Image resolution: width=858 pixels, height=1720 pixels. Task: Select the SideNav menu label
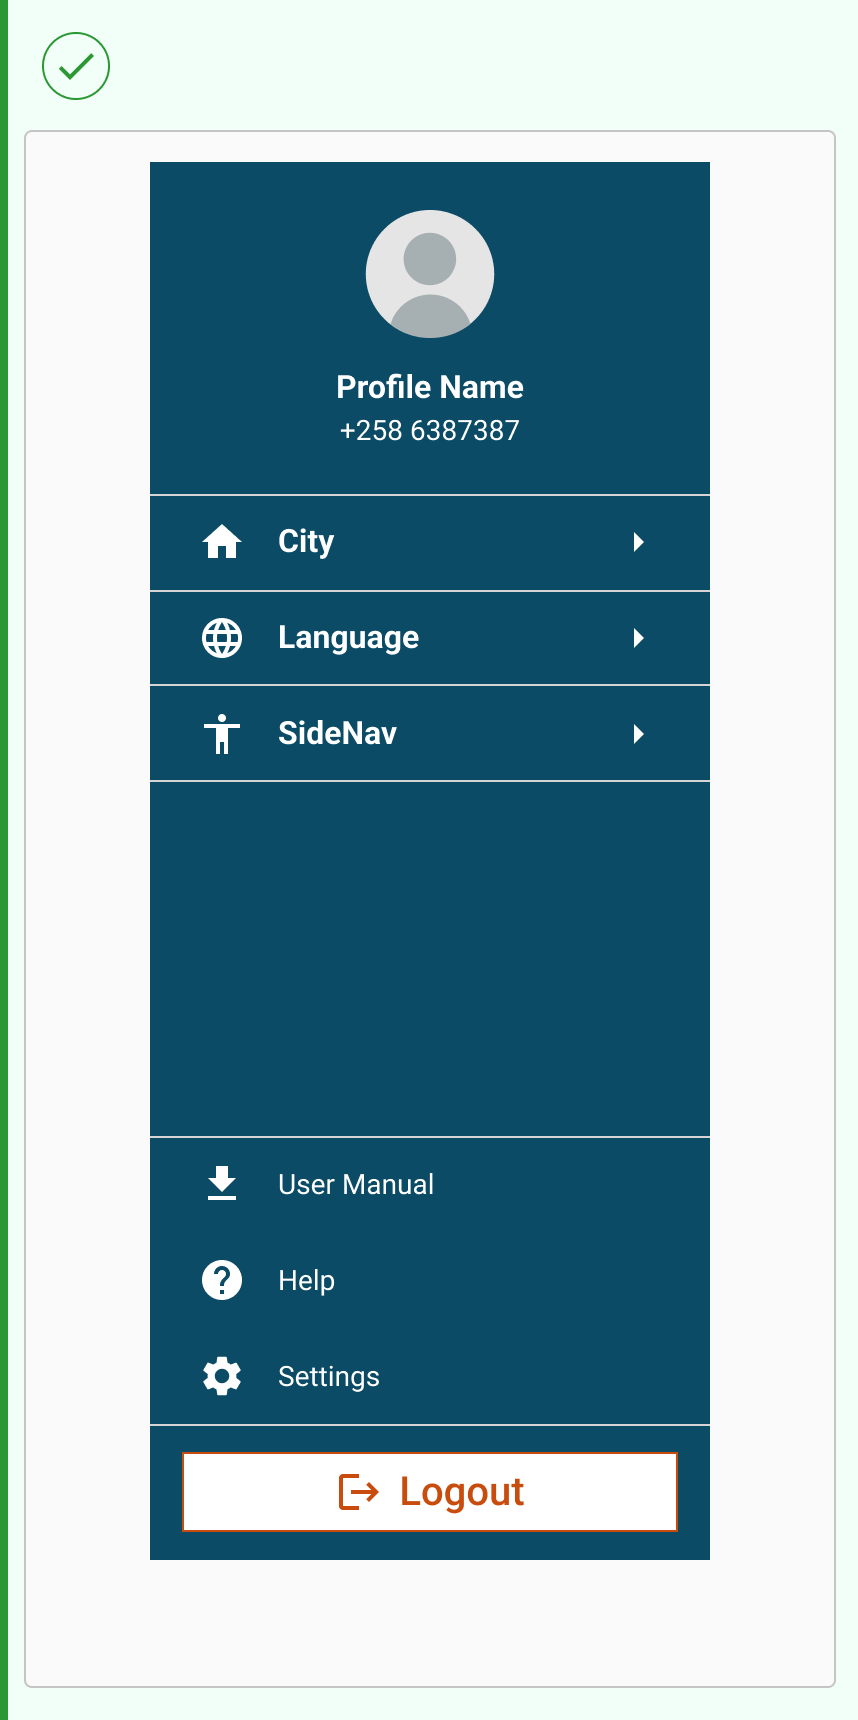337,734
